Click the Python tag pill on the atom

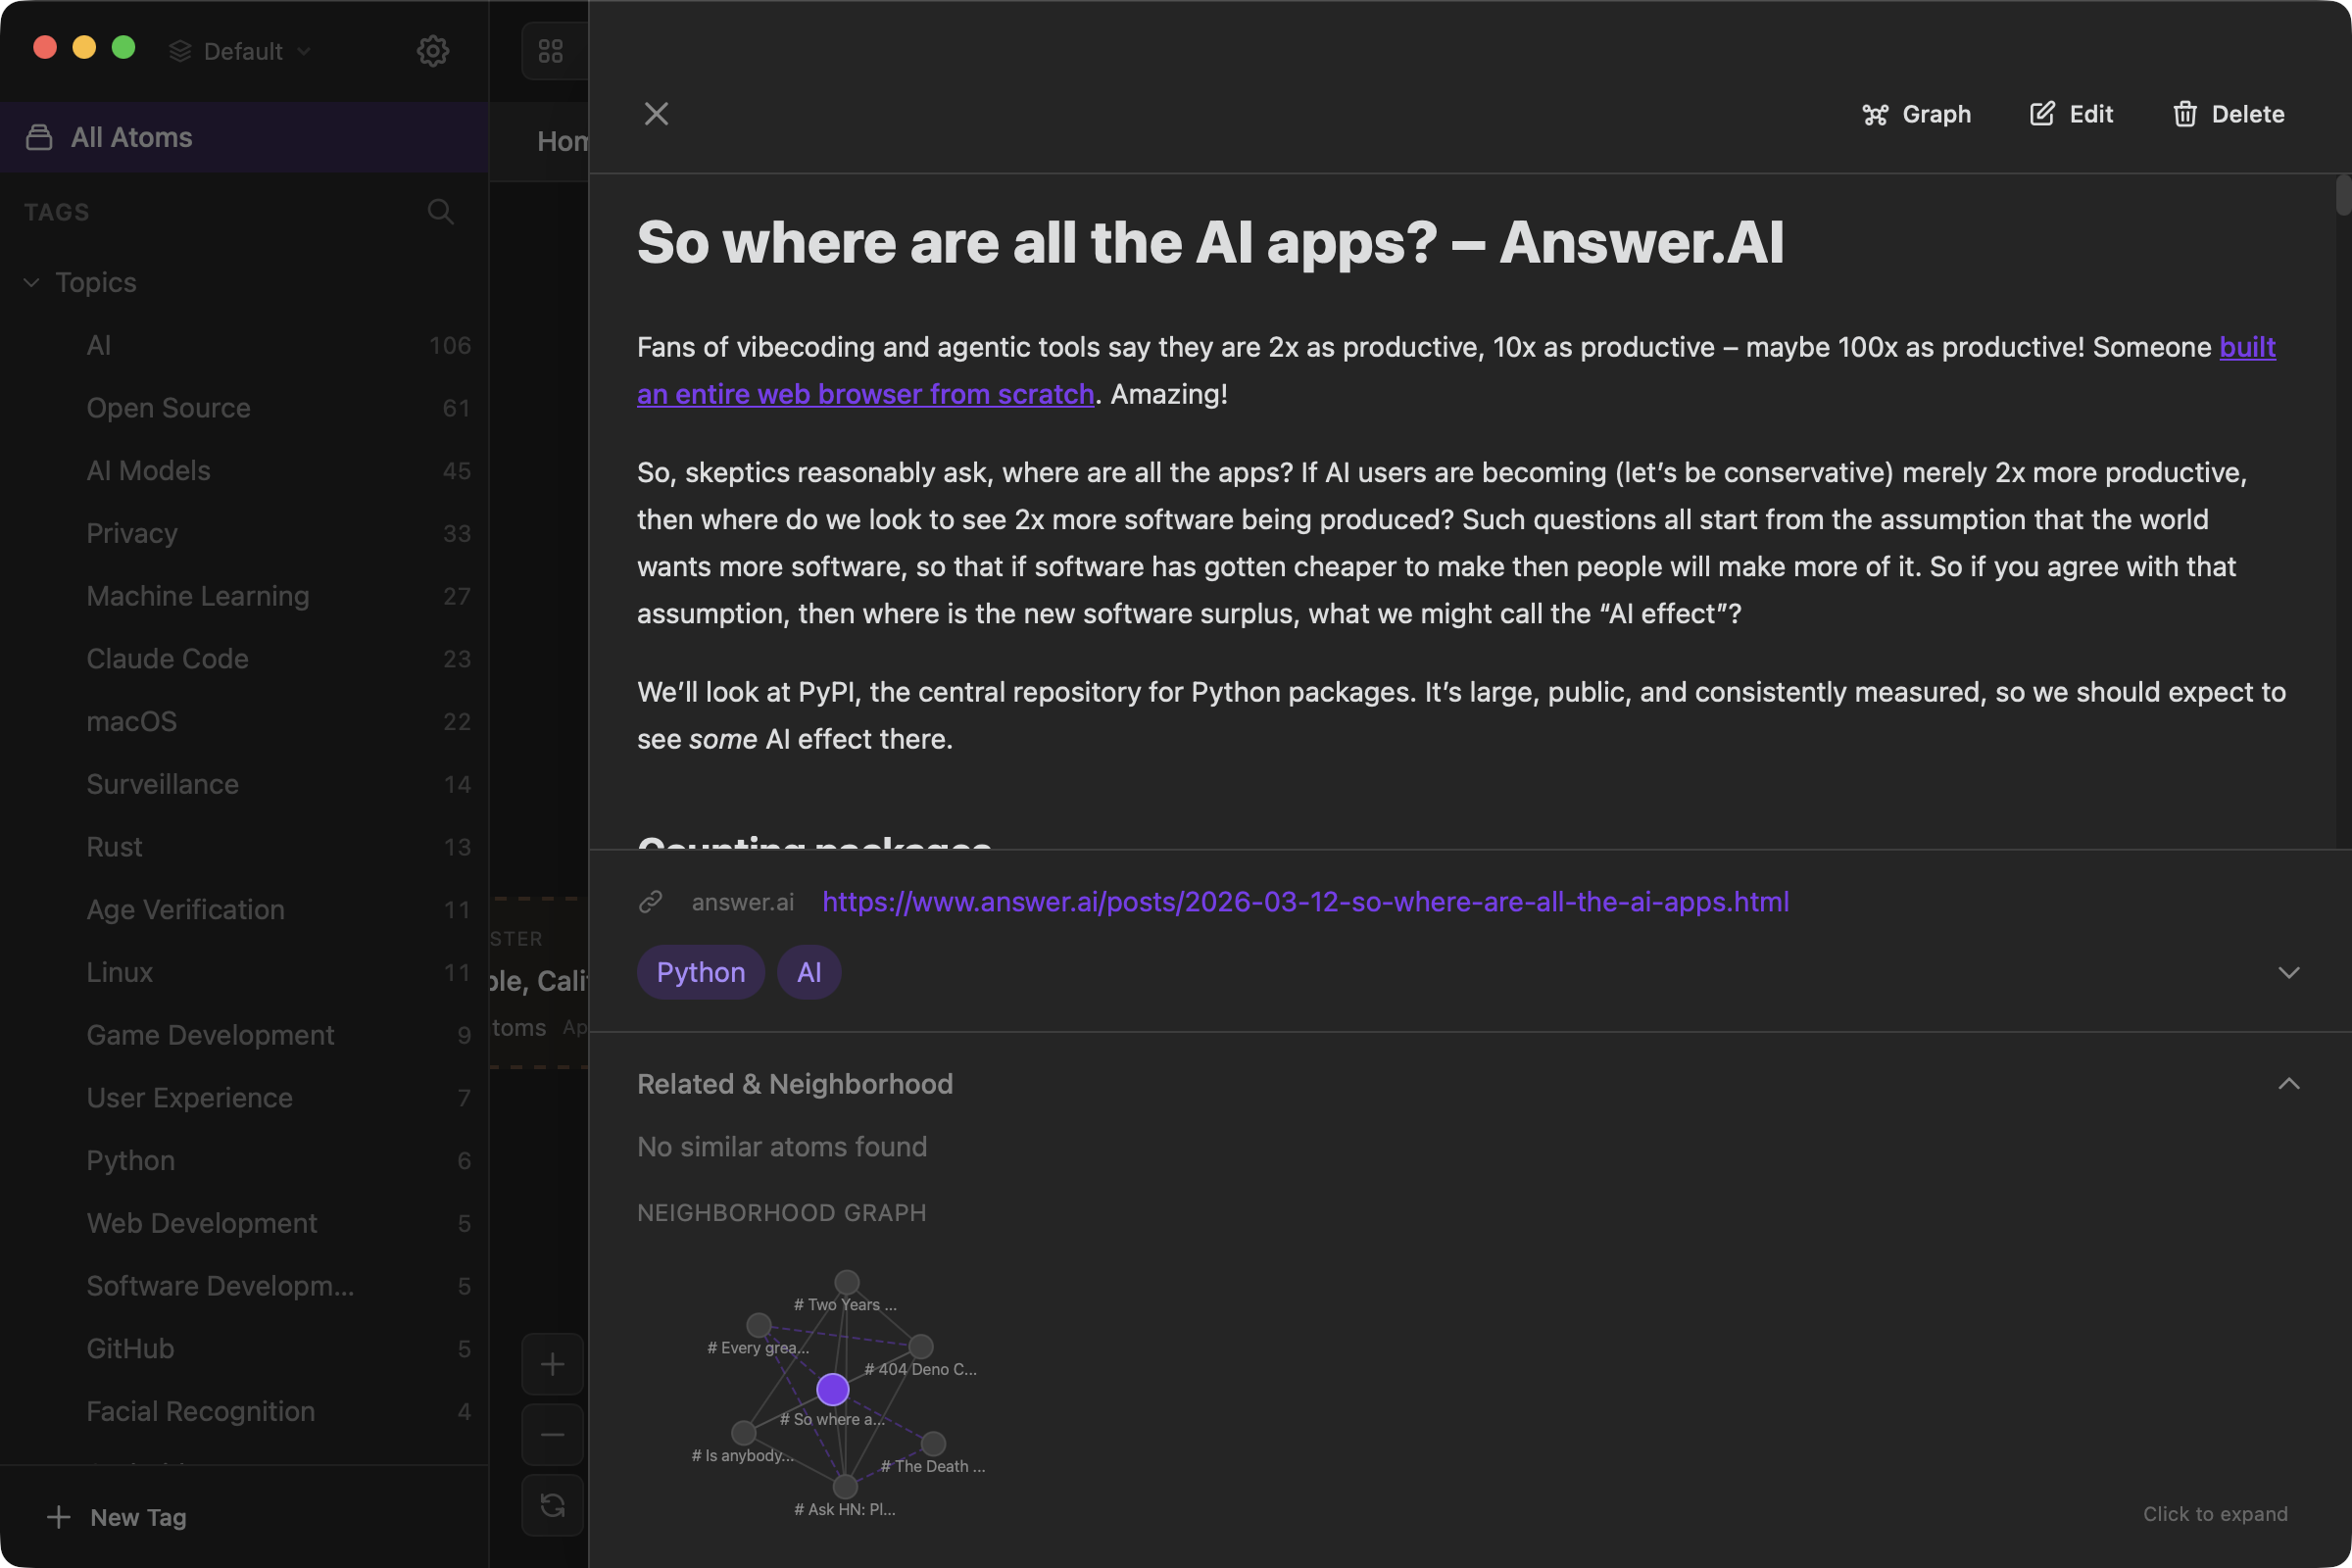[699, 971]
